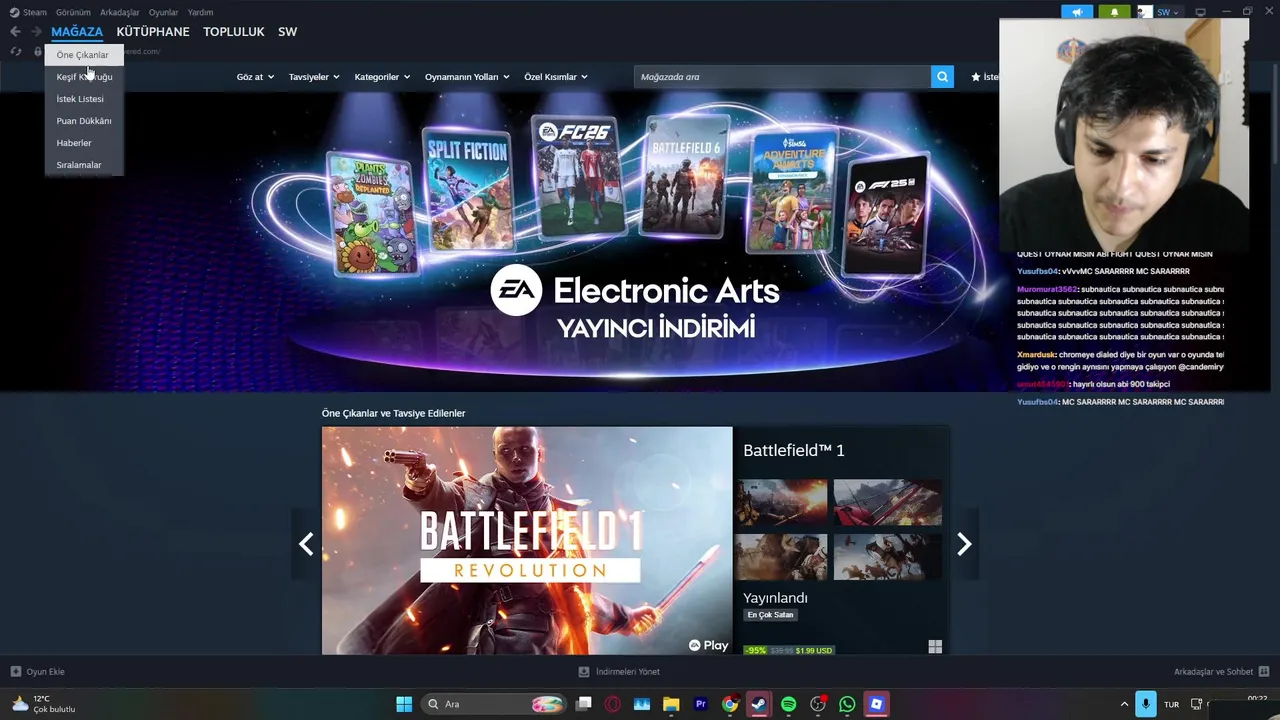Click the store search magnifier button

(942, 77)
